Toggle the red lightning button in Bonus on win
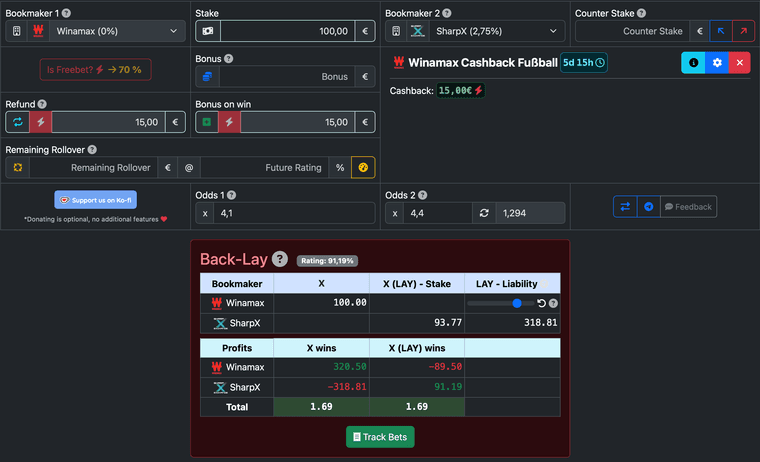The image size is (760, 462). point(229,122)
